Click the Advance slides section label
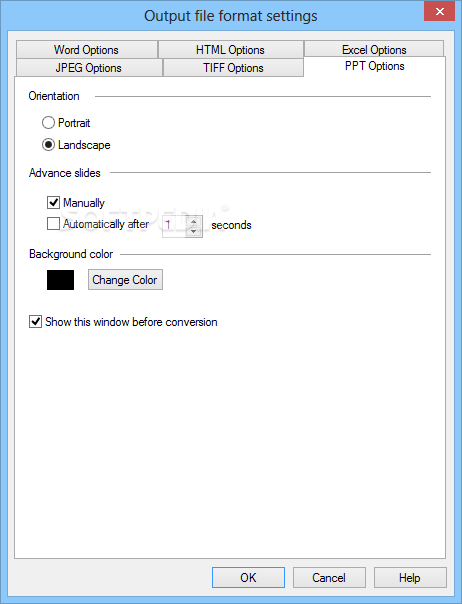 click(x=65, y=173)
